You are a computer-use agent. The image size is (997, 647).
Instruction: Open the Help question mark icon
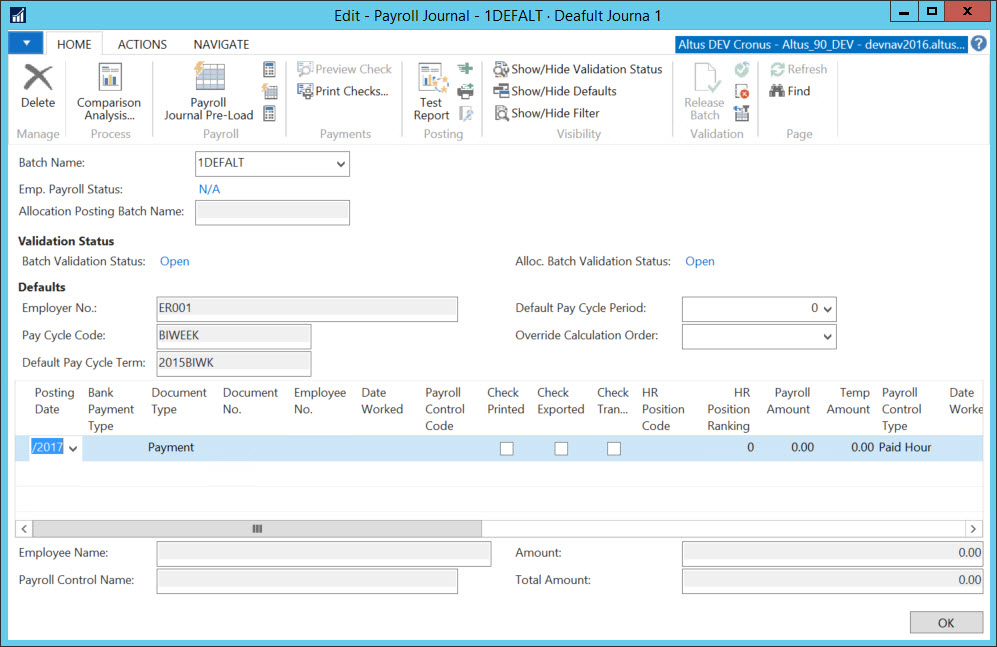click(978, 44)
